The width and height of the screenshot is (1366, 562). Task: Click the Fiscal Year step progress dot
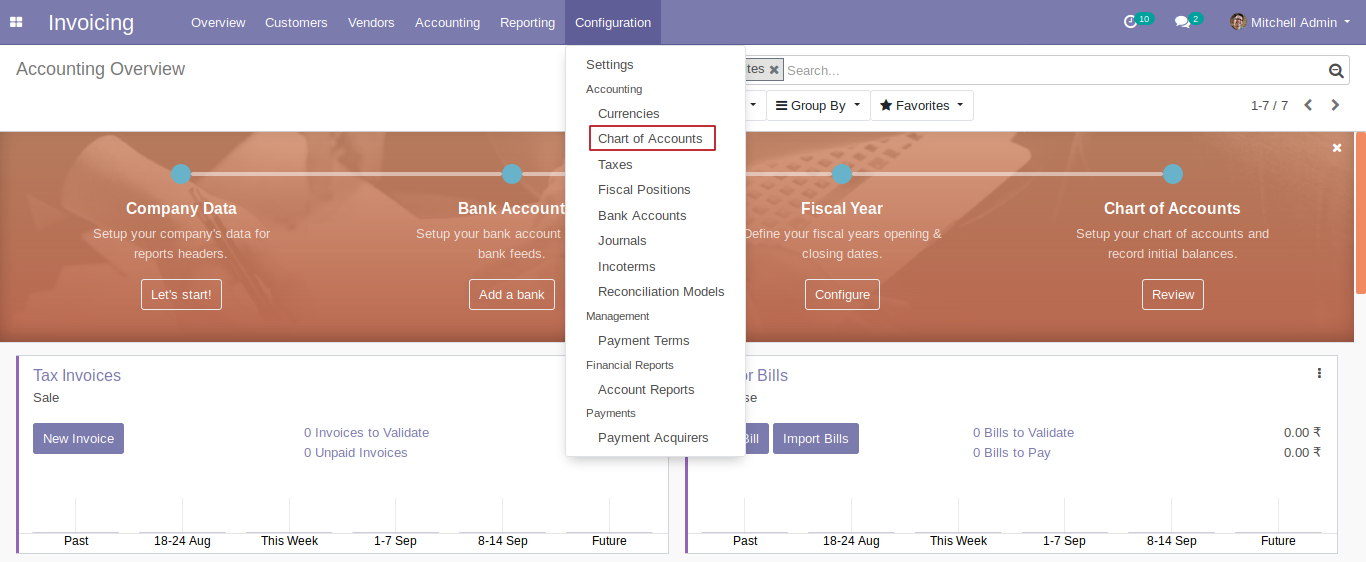(x=842, y=174)
